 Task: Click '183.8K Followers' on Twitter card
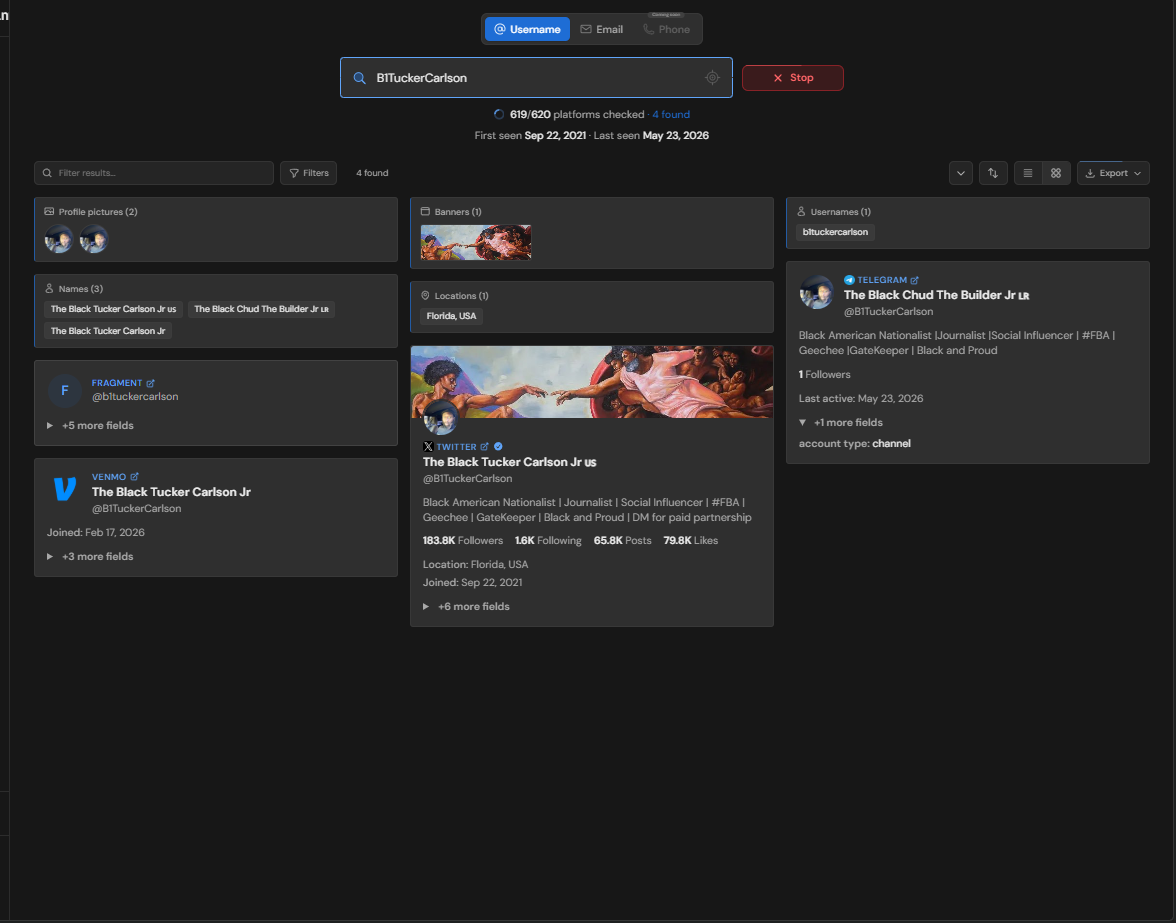pos(463,541)
